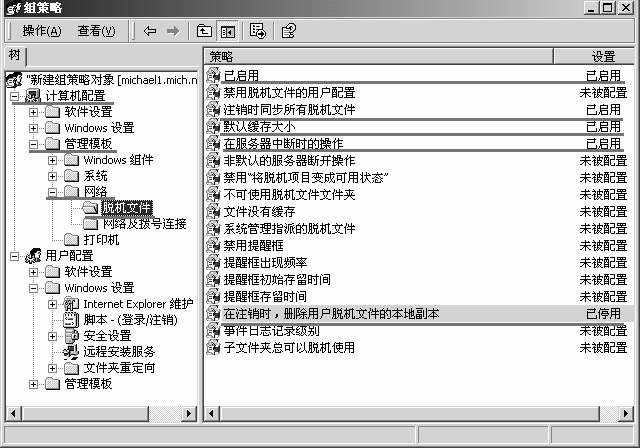The width and height of the screenshot is (640, 448).
Task: Select the 远程安装服务 tree item
Action: [x=119, y=352]
